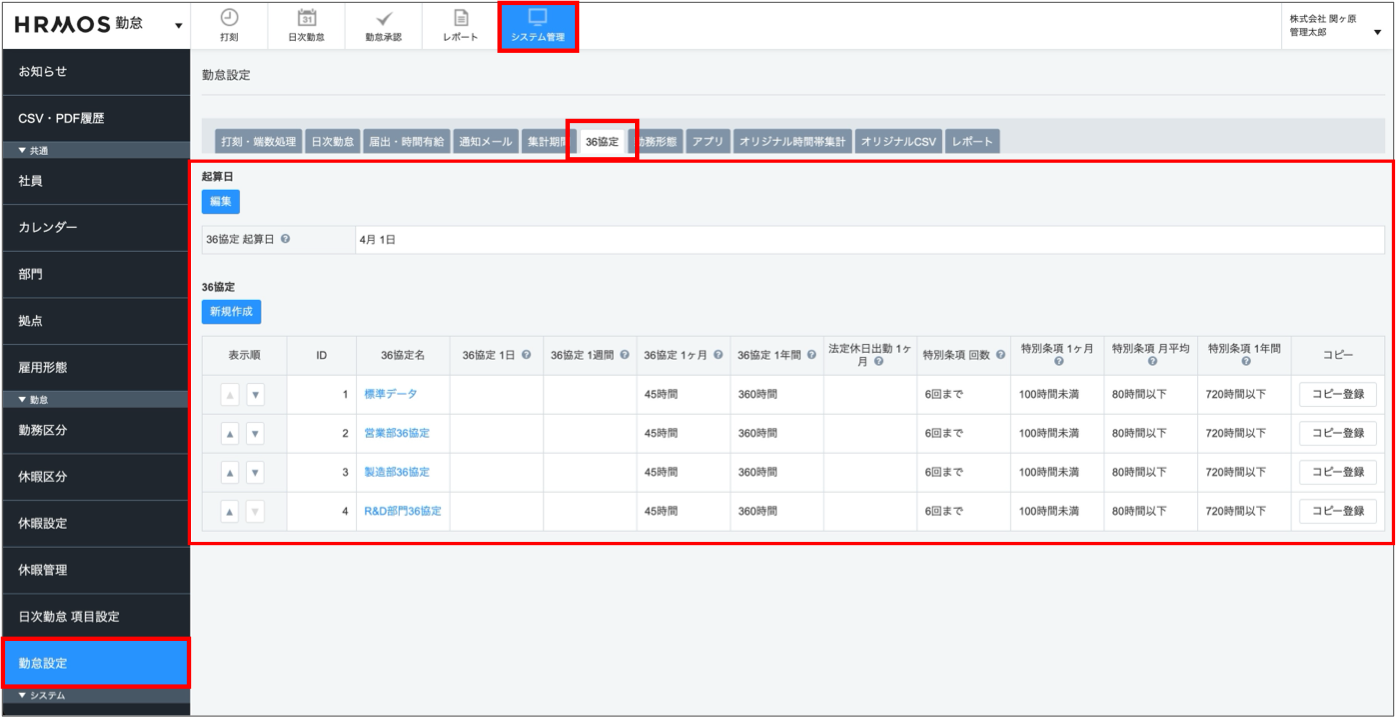Open the 日次勤怠 calendar icon
This screenshot has height=717, width=1396.
point(307,18)
